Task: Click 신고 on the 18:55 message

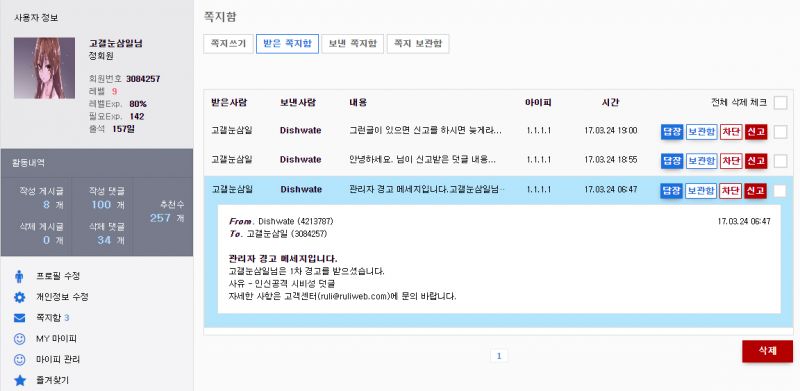Action: click(756, 161)
